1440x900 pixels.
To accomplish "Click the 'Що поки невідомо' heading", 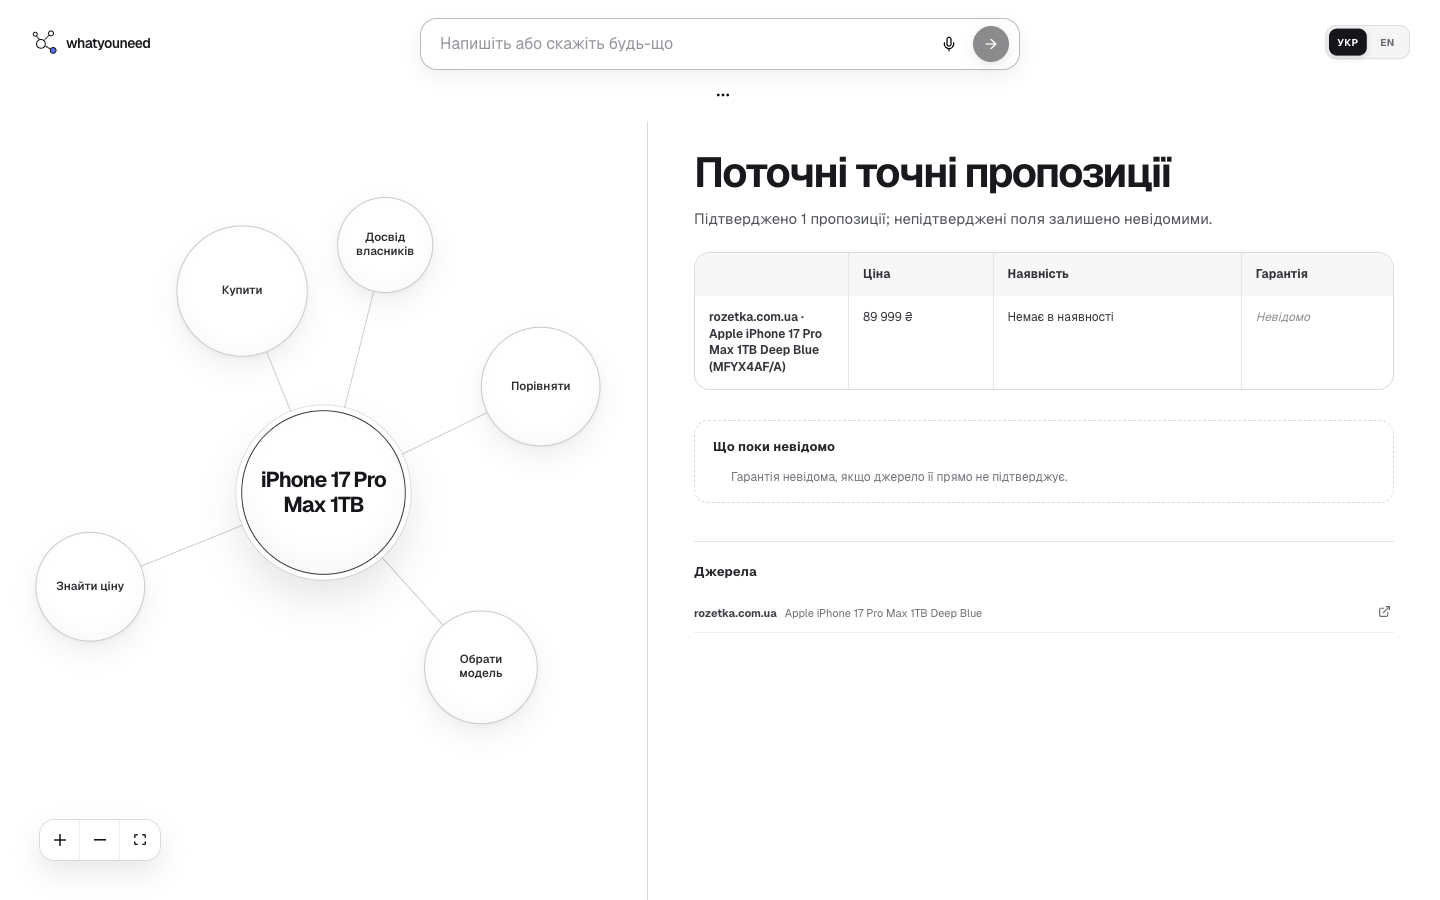I will (774, 447).
